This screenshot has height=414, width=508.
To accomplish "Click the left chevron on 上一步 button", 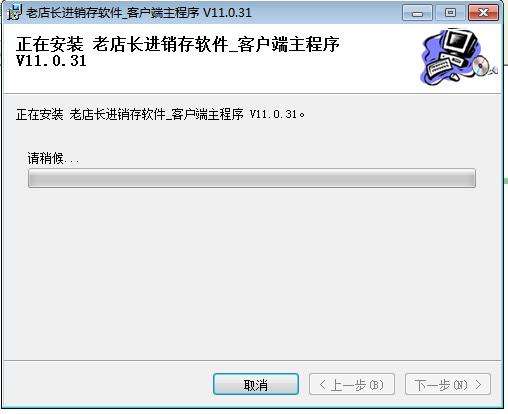I will click(322, 384).
